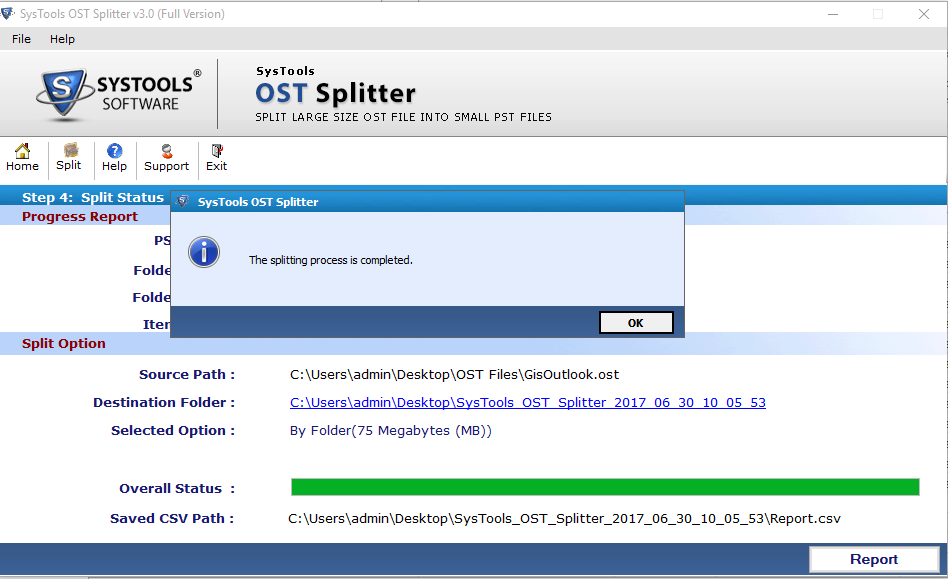948x579 pixels.
Task: Select the Split toolbar icon
Action: click(68, 157)
